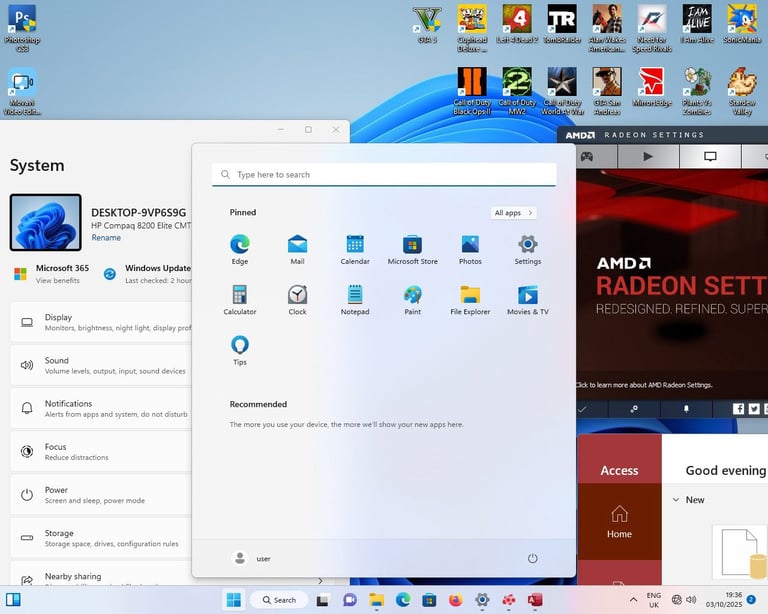Select the Display tab in Radeon Settings
768x614 pixels.
click(x=710, y=156)
